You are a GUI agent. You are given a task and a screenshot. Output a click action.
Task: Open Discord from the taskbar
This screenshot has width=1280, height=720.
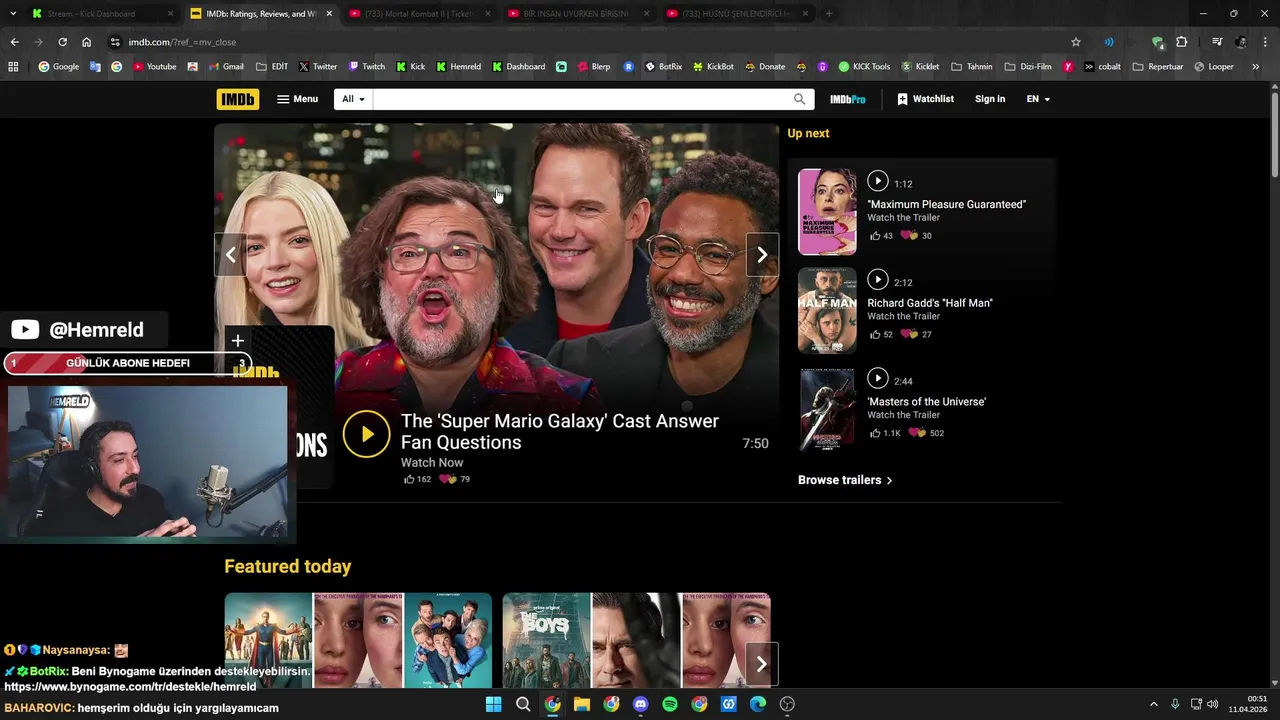[x=640, y=704]
